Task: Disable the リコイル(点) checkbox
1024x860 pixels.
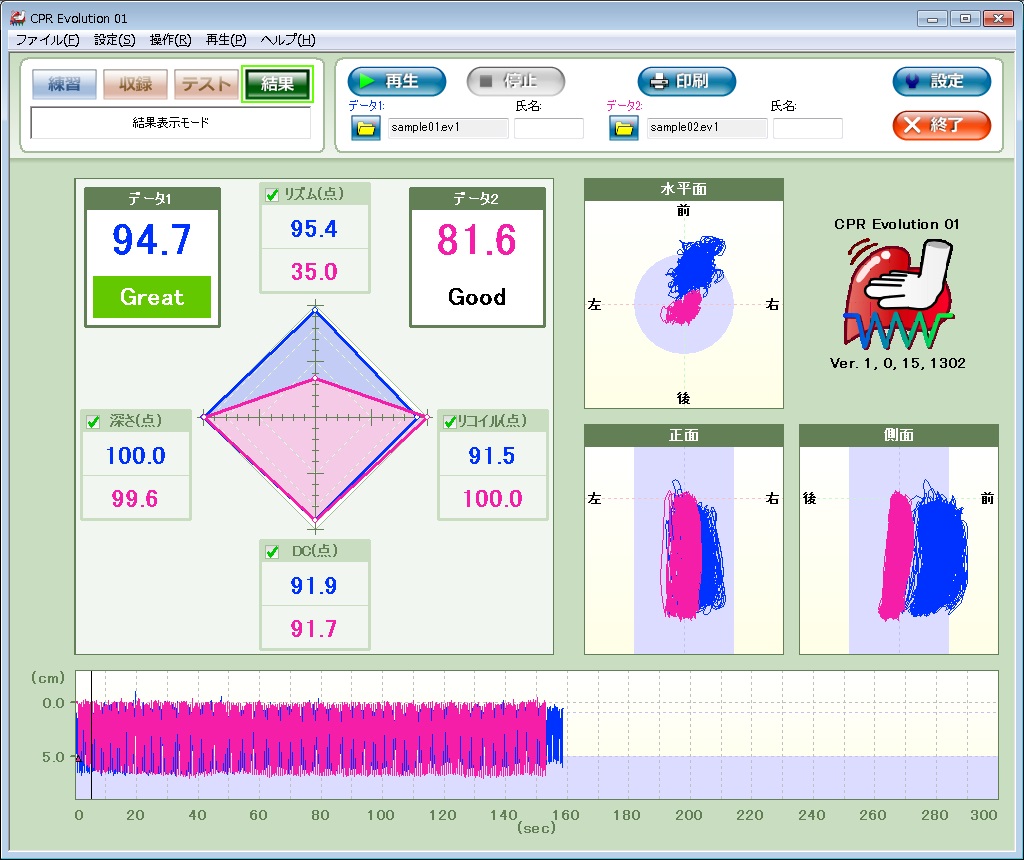Action: click(x=450, y=421)
